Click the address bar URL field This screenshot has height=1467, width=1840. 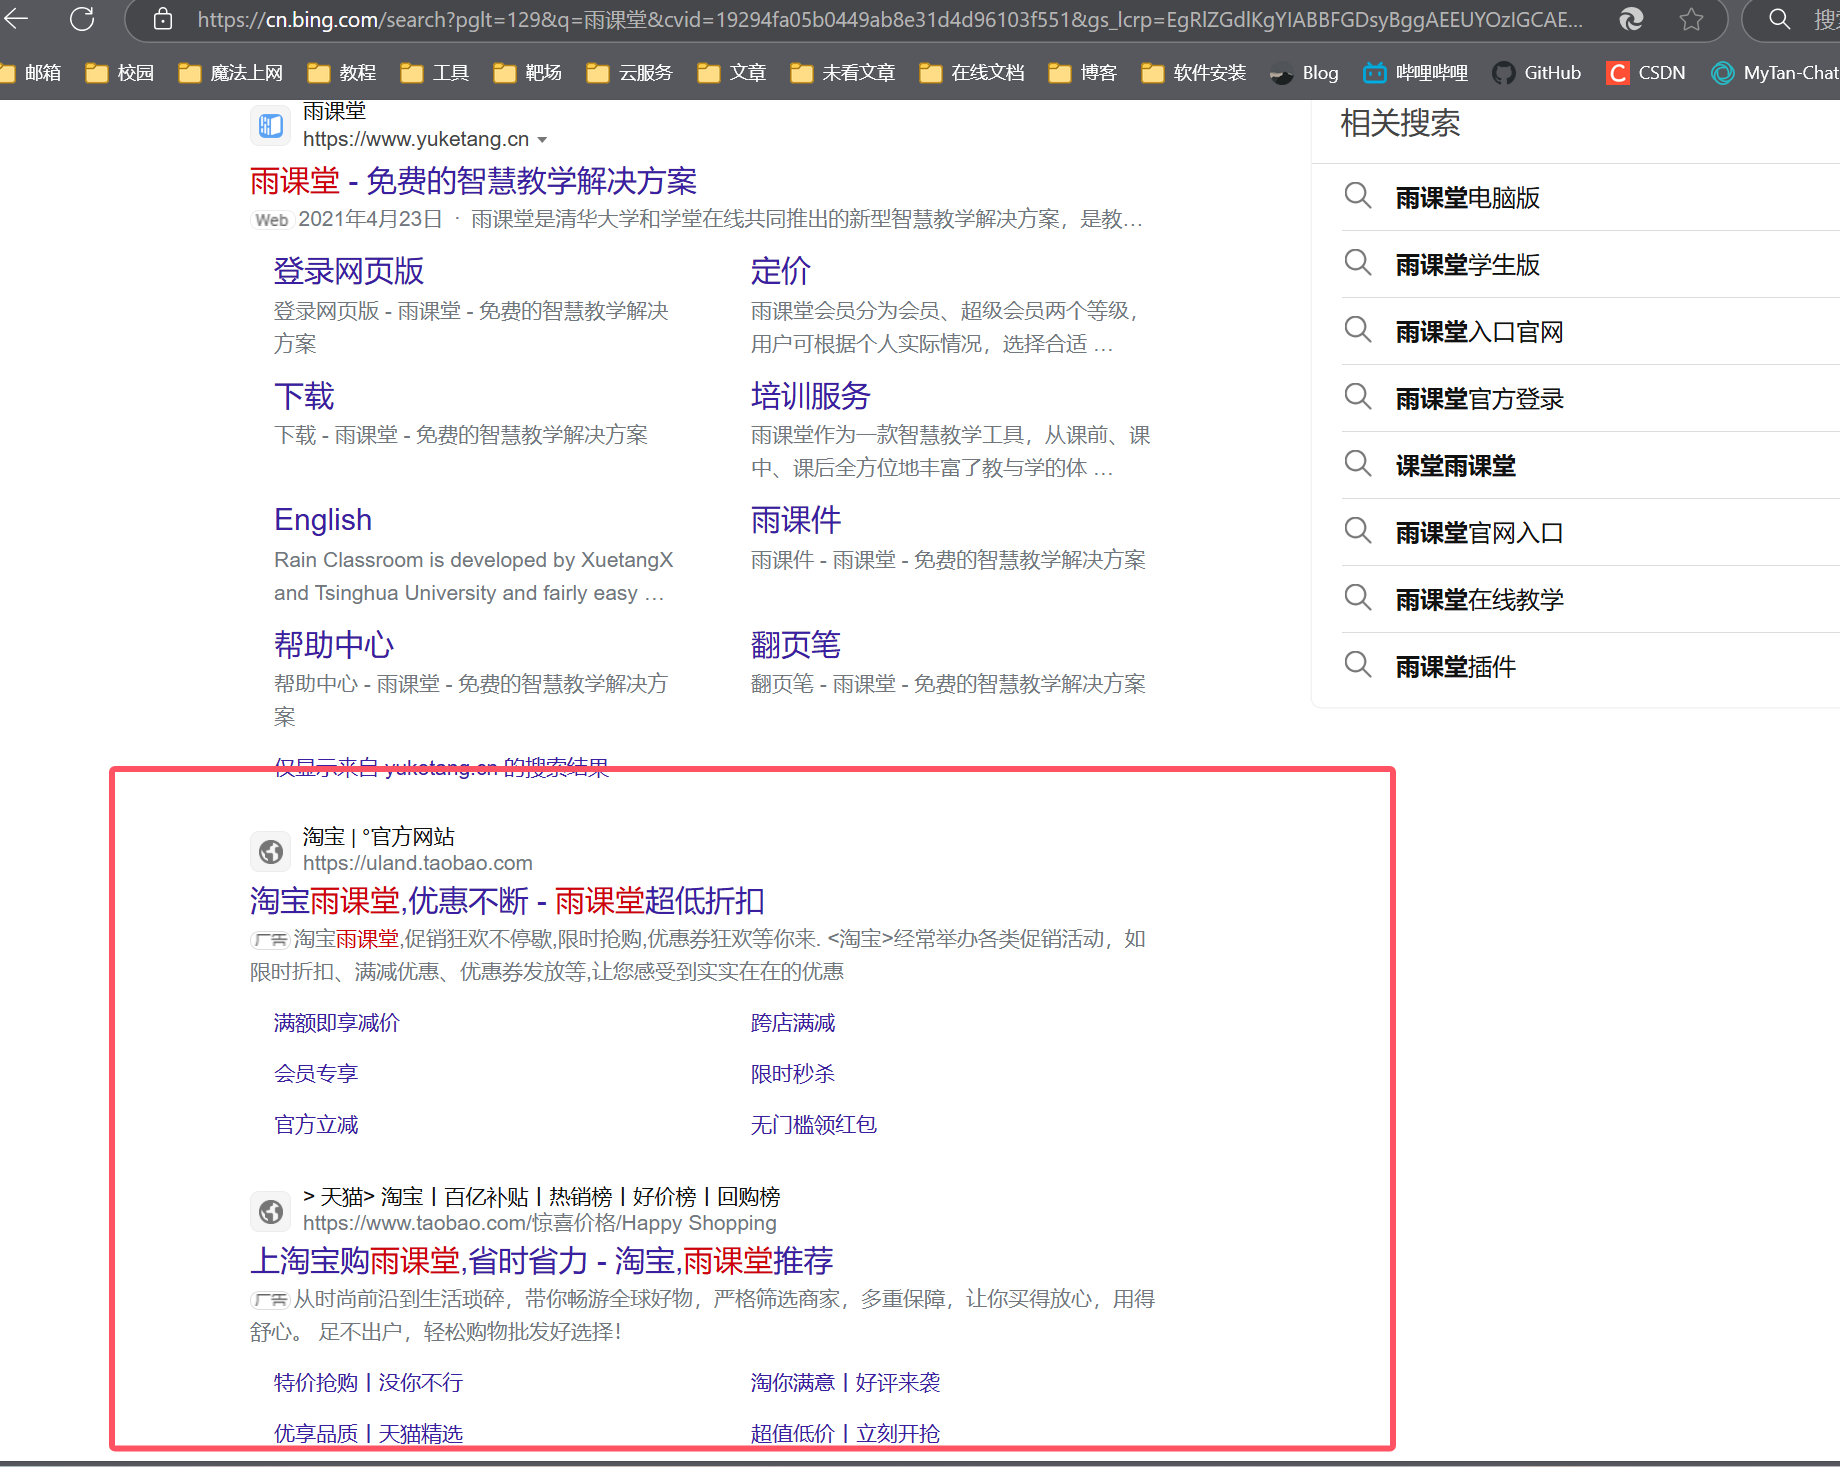[888, 19]
